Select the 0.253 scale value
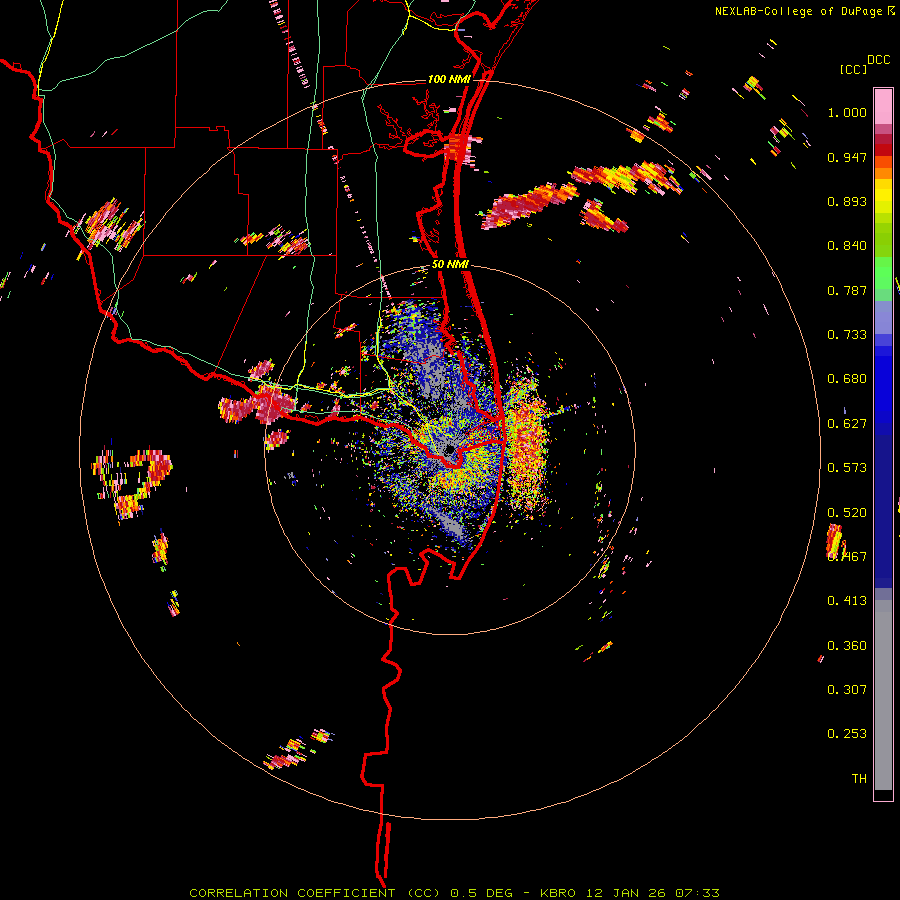The height and width of the screenshot is (900, 900). click(847, 734)
